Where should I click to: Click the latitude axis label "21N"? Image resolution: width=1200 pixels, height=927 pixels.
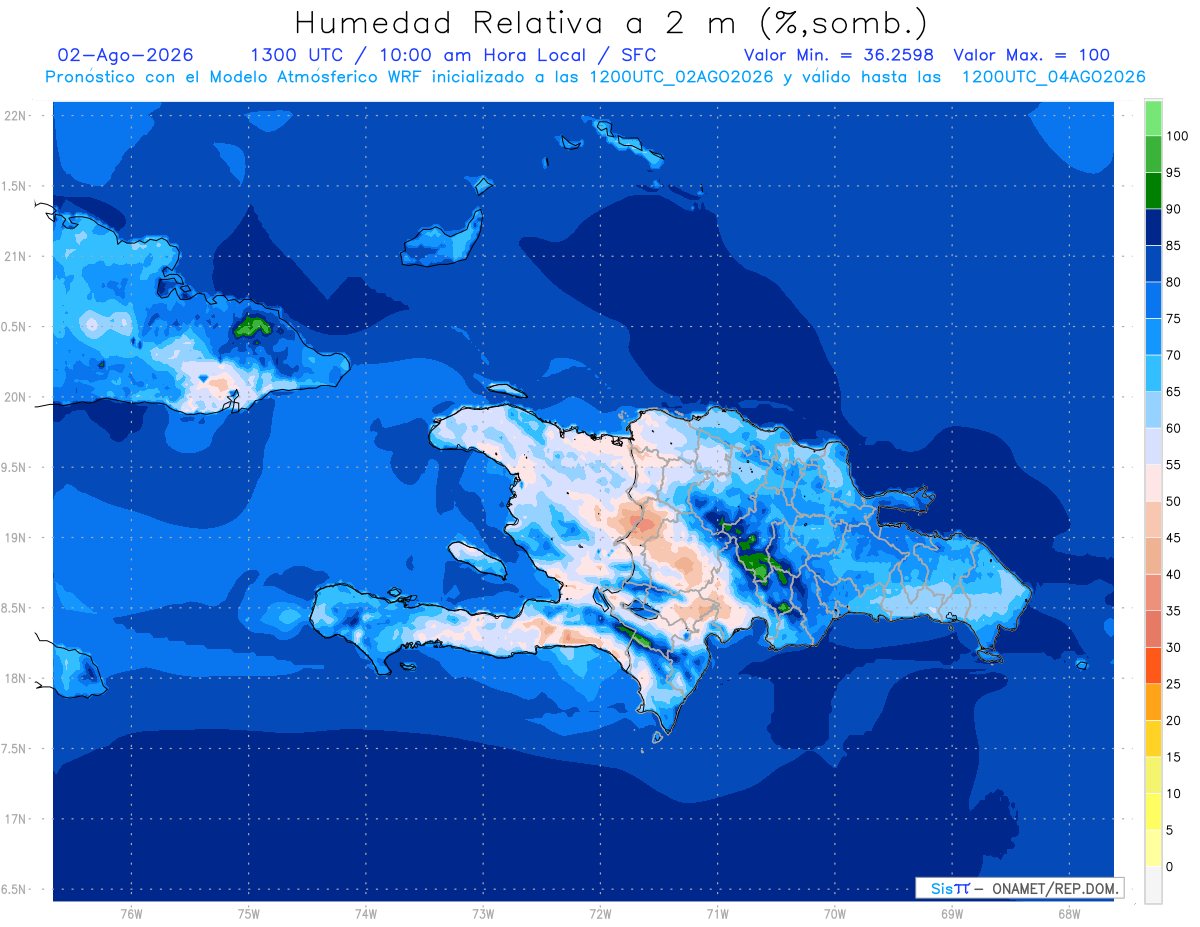[14, 256]
